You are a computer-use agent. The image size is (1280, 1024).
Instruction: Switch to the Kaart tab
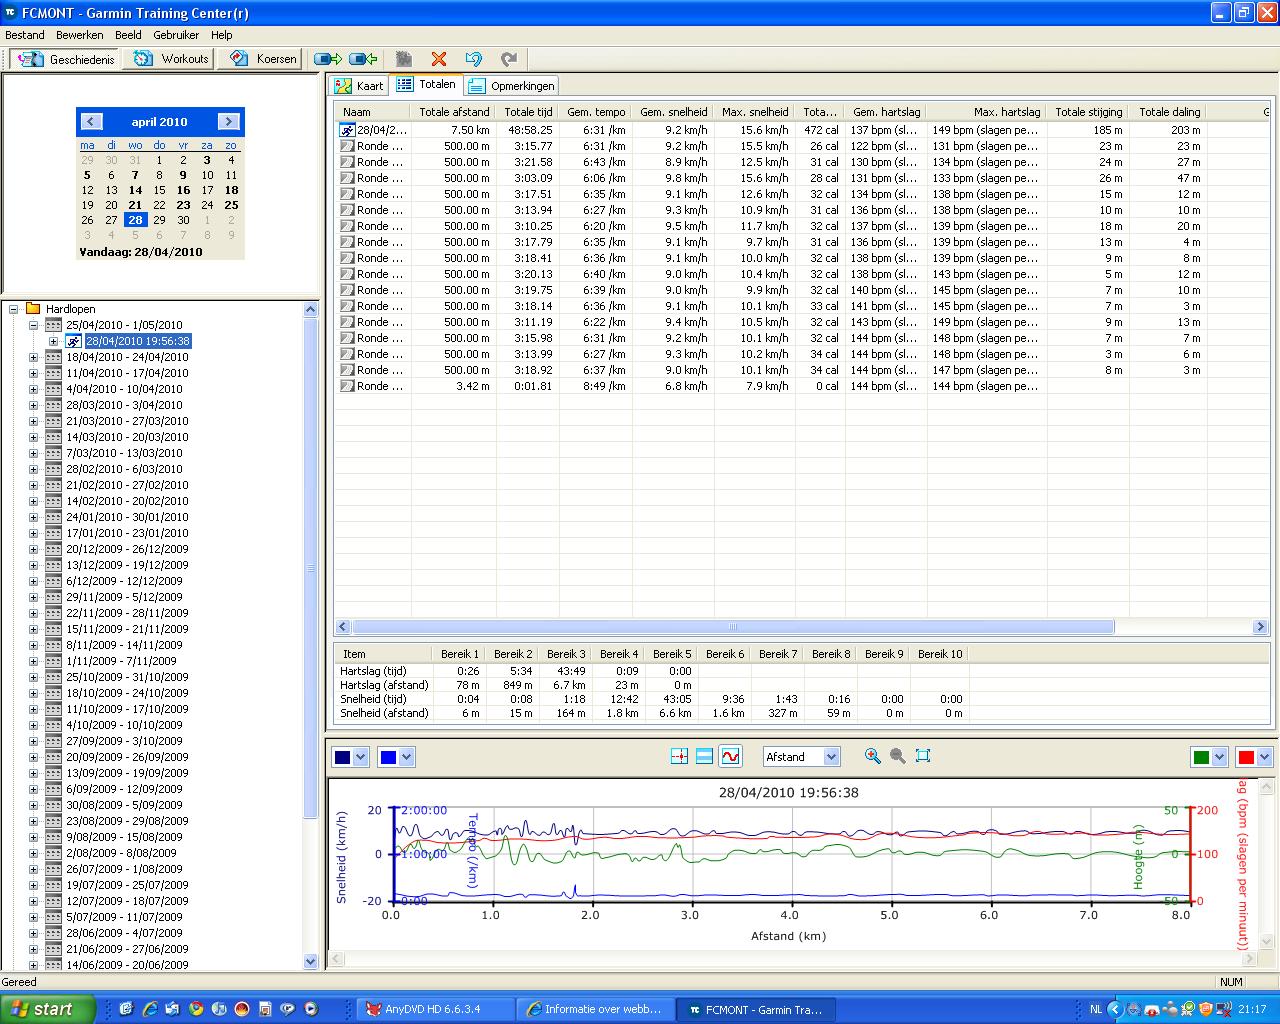tap(359, 86)
